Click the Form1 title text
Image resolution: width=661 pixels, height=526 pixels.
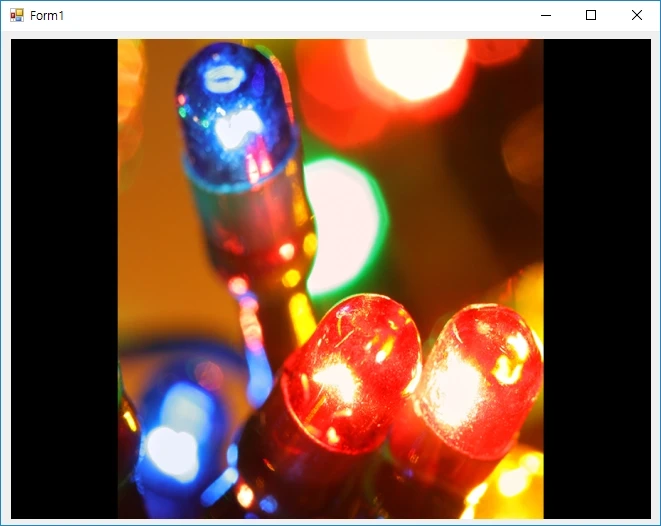click(47, 16)
